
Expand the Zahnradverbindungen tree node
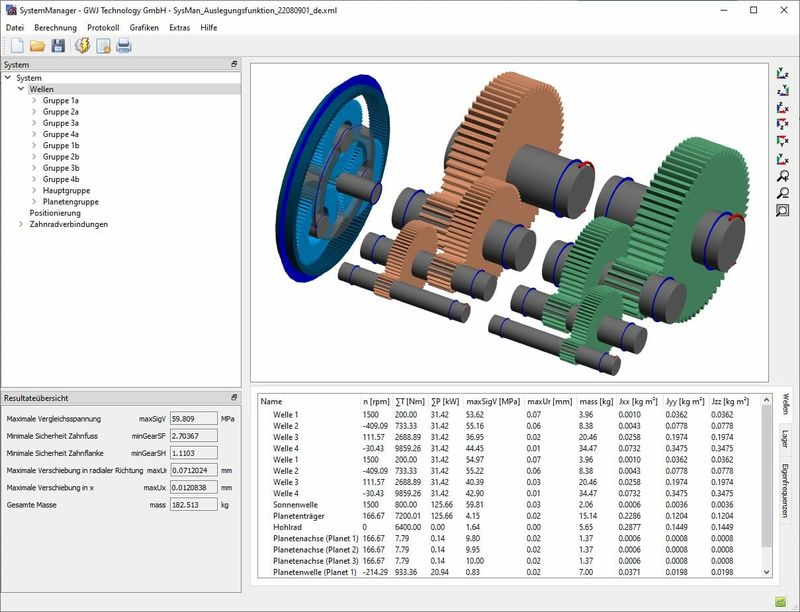[x=21, y=225]
